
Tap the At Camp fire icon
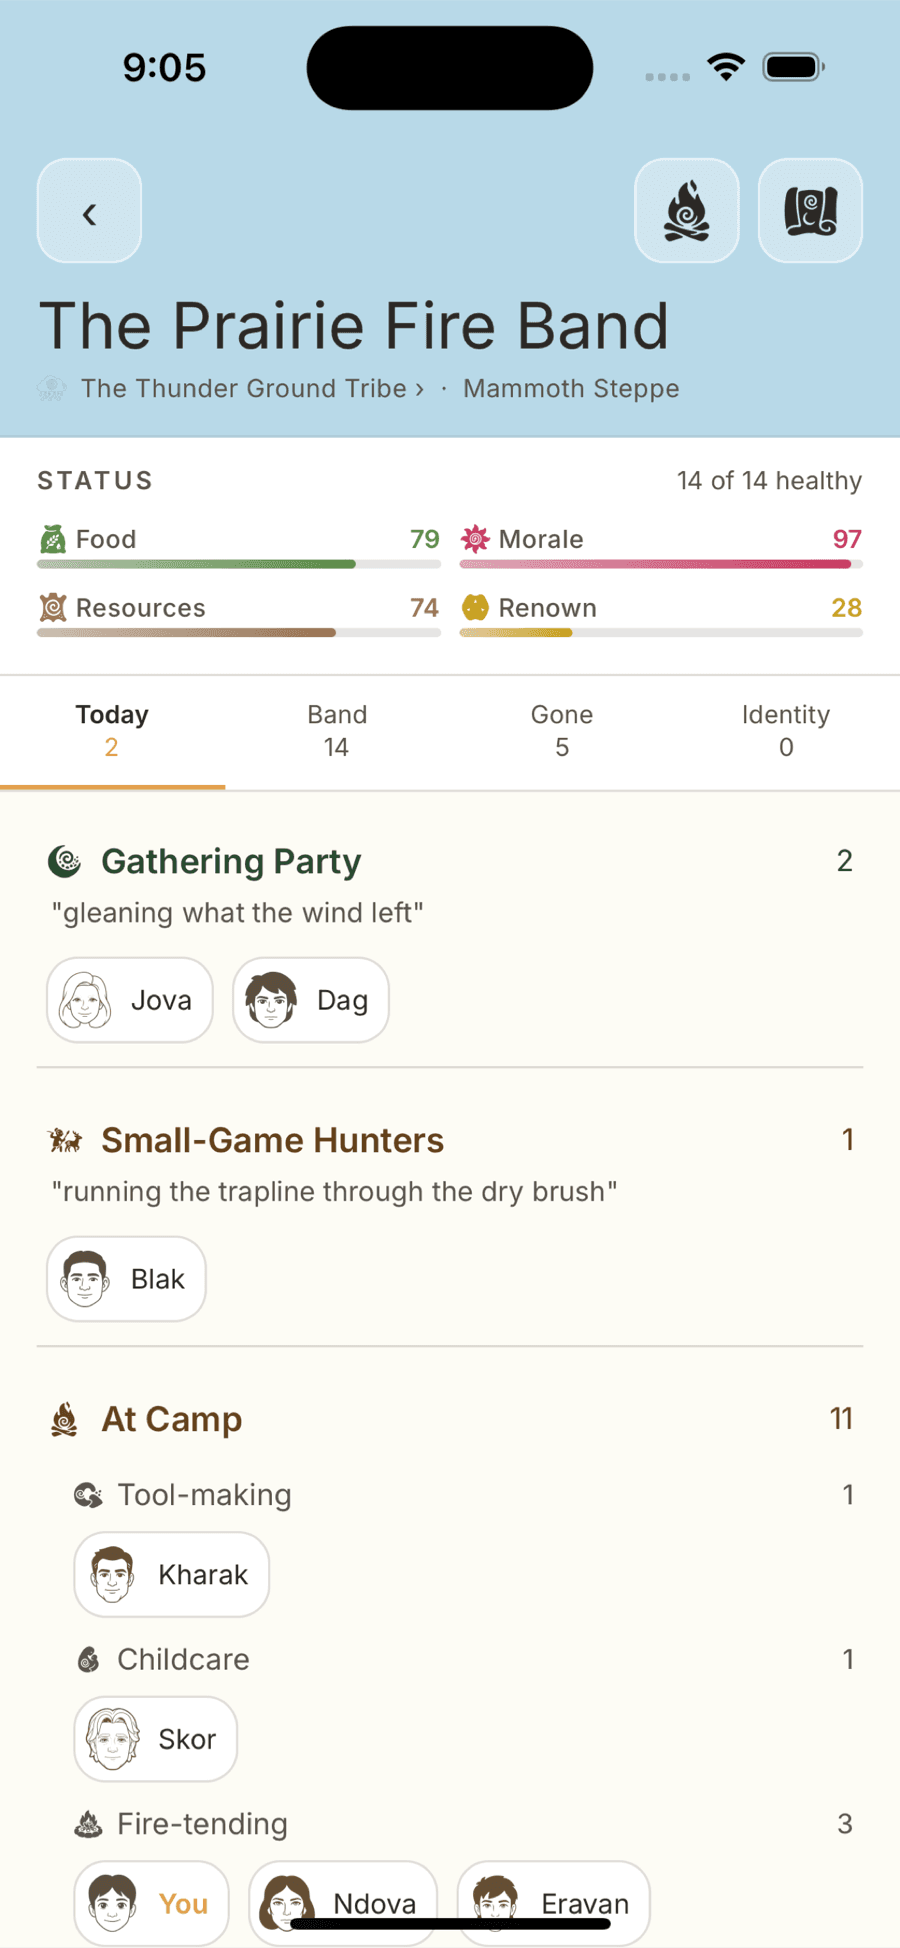[65, 1419]
